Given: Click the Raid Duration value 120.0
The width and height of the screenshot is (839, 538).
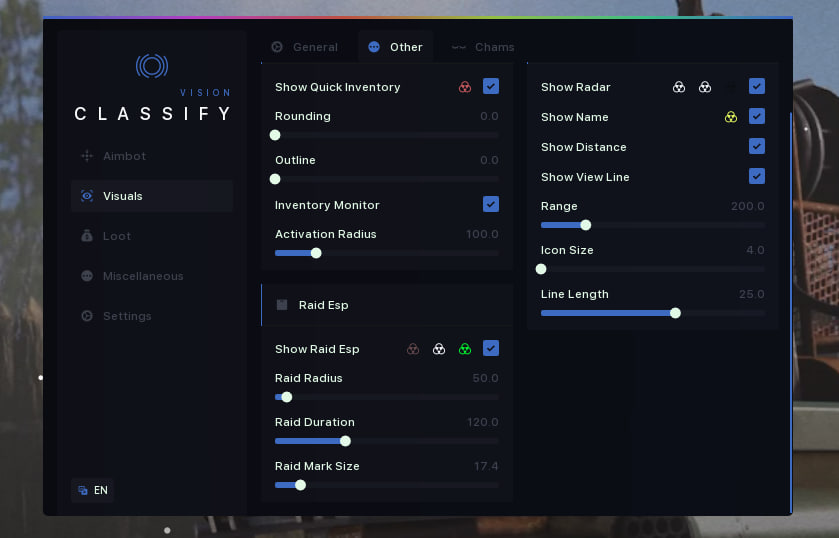Looking at the screenshot, I should 483,422.
